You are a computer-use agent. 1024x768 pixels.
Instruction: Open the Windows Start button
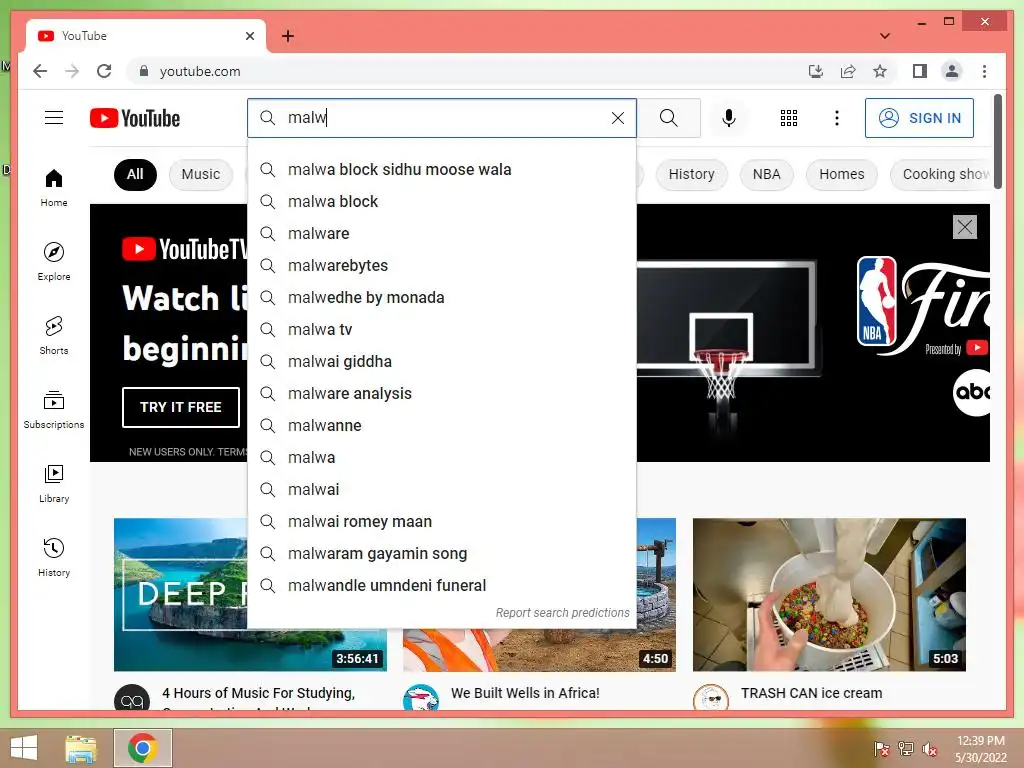(x=24, y=748)
